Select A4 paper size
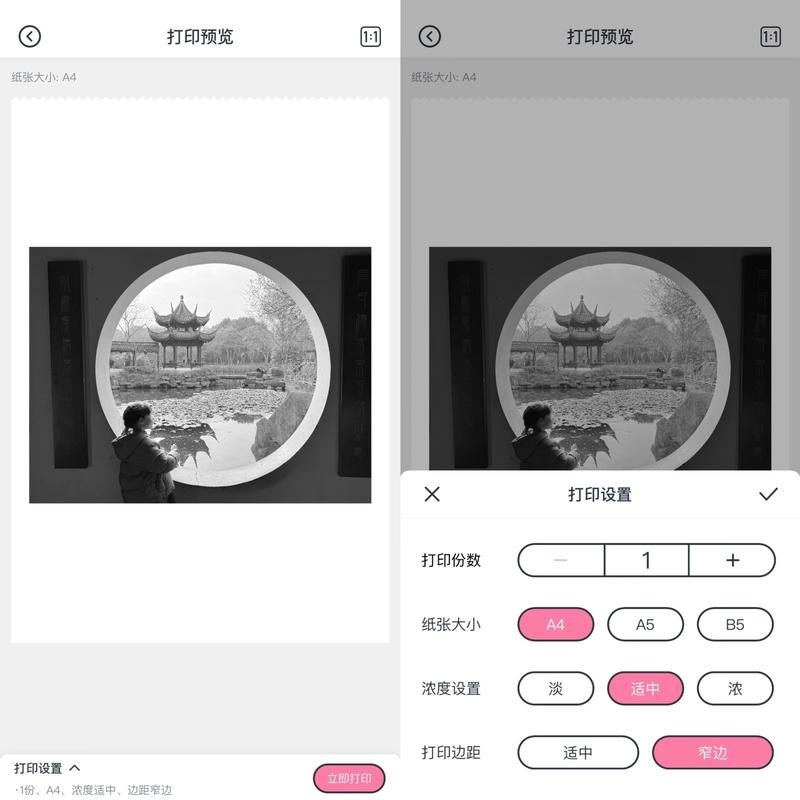Screen dimensions: 800x800 point(556,624)
